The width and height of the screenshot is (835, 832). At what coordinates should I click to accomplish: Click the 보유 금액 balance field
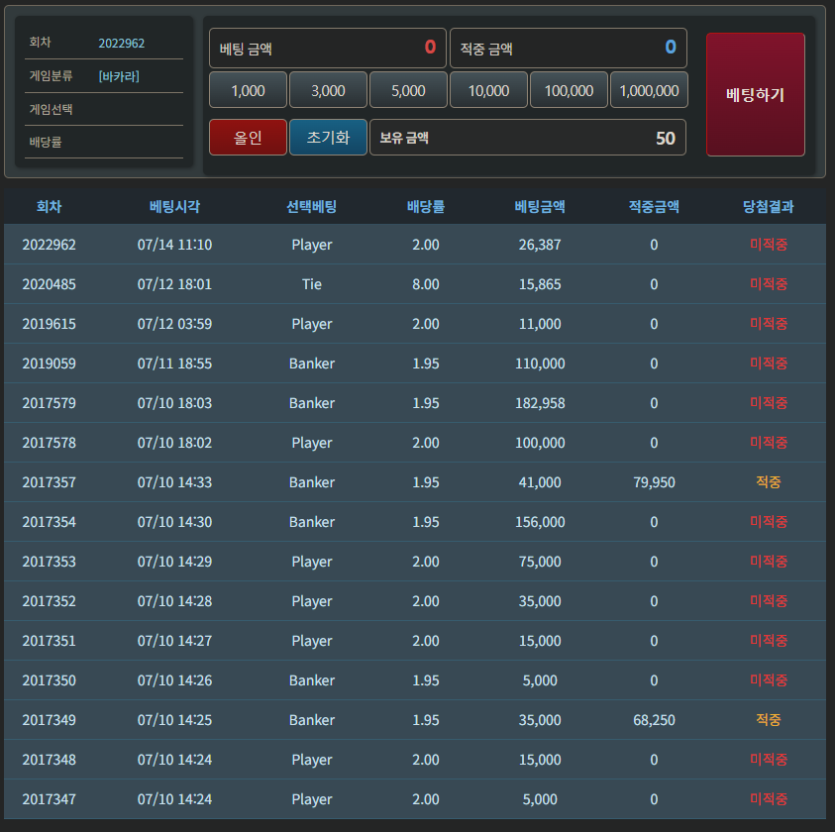tap(528, 137)
